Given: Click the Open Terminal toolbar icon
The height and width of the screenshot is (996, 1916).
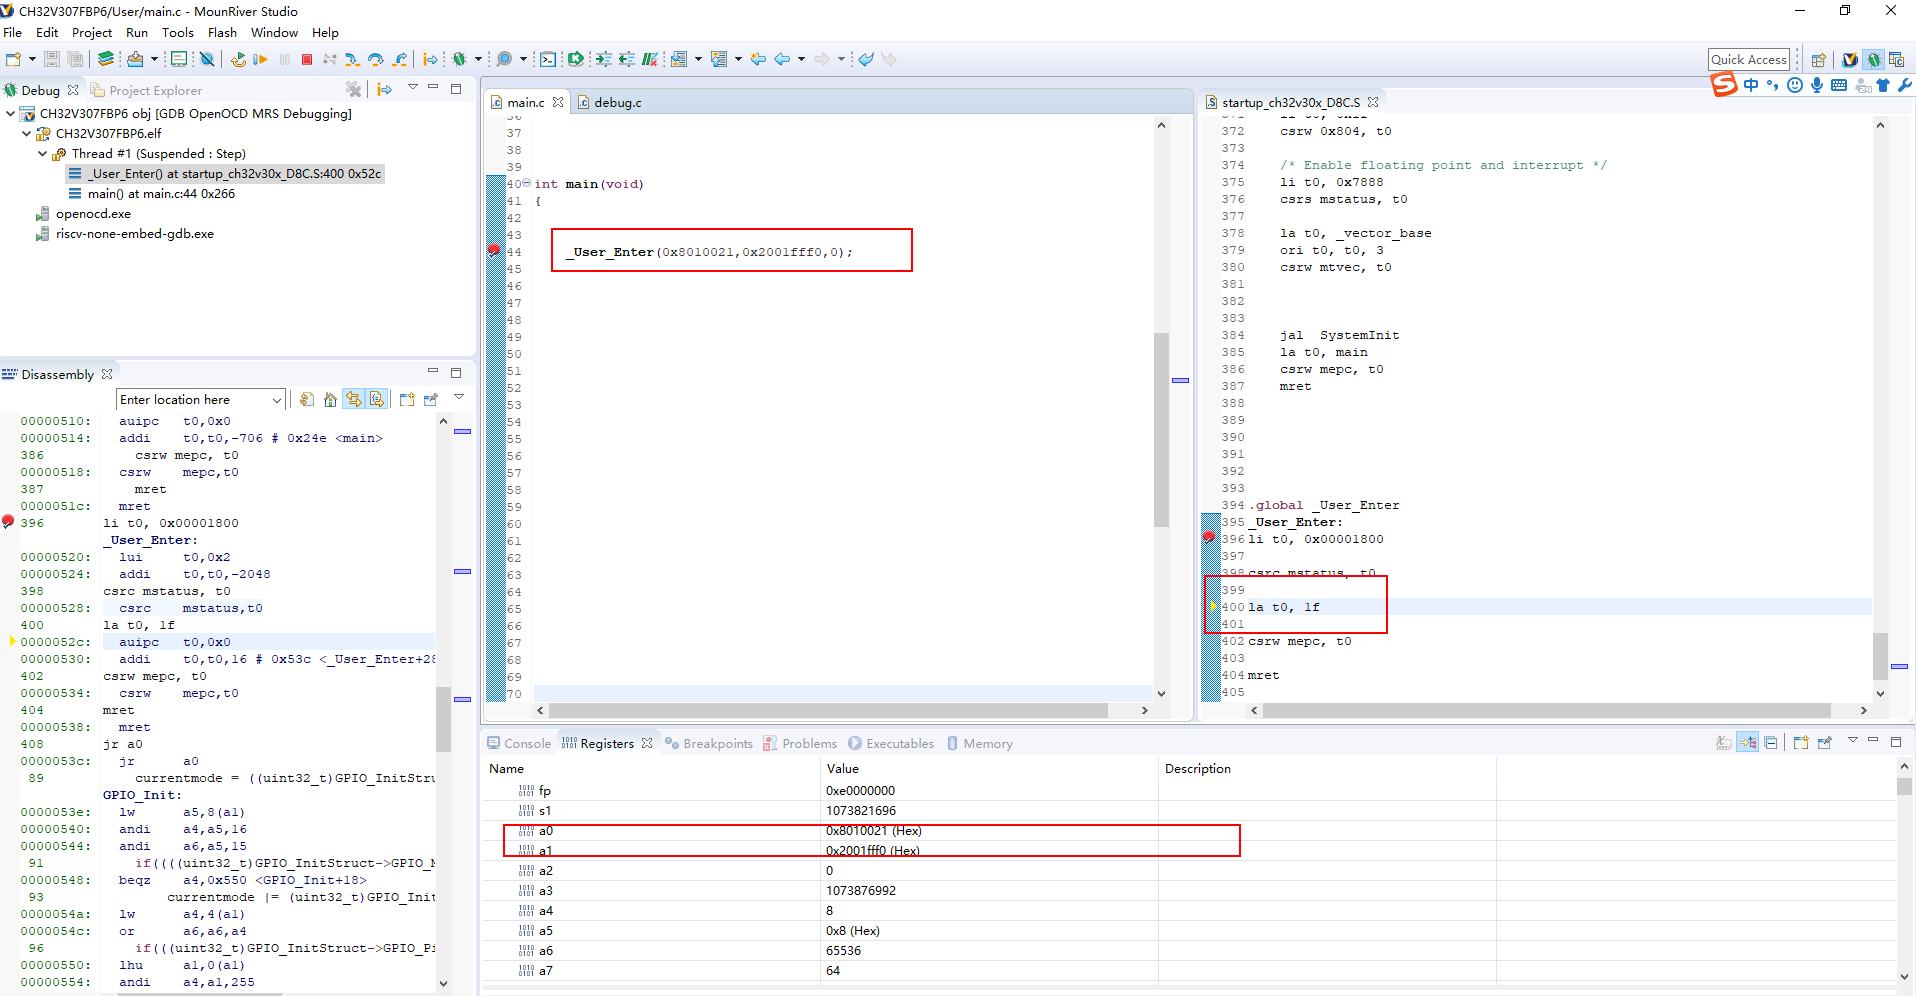Looking at the screenshot, I should pyautogui.click(x=548, y=59).
